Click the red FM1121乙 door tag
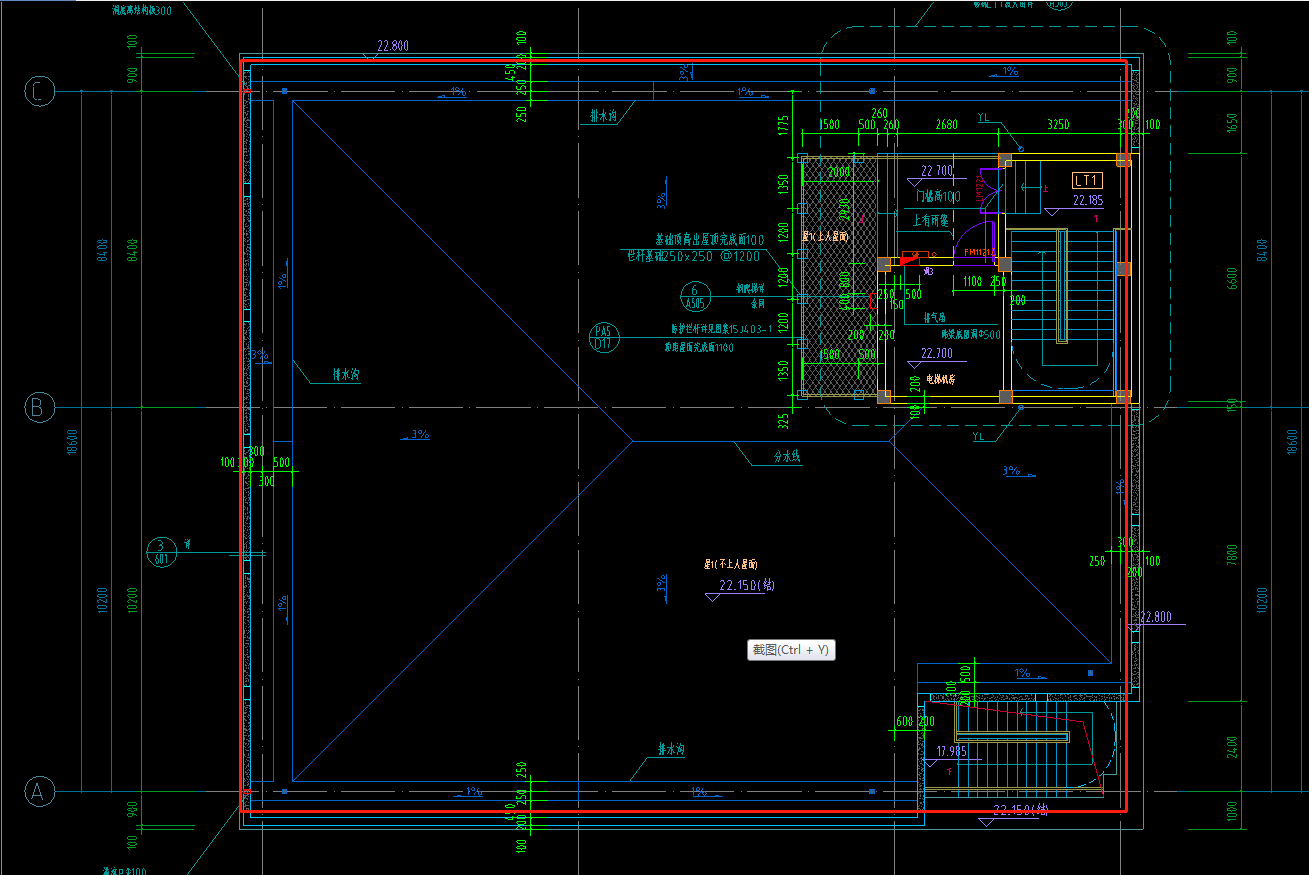Image resolution: width=1309 pixels, height=875 pixels. (980, 252)
